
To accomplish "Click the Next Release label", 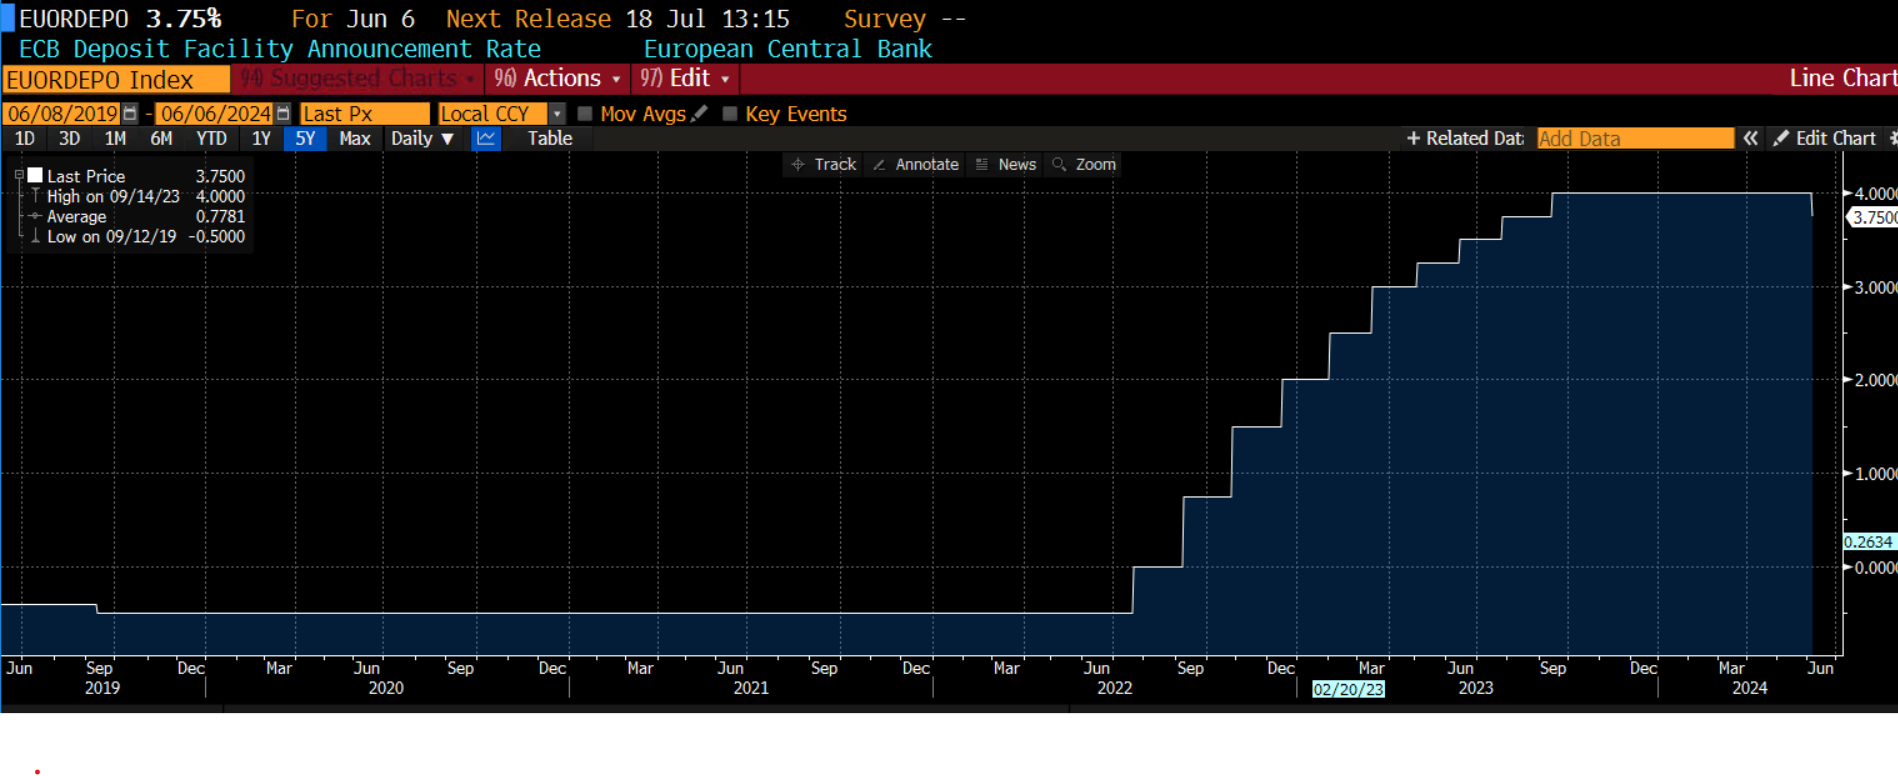I will click(528, 19).
